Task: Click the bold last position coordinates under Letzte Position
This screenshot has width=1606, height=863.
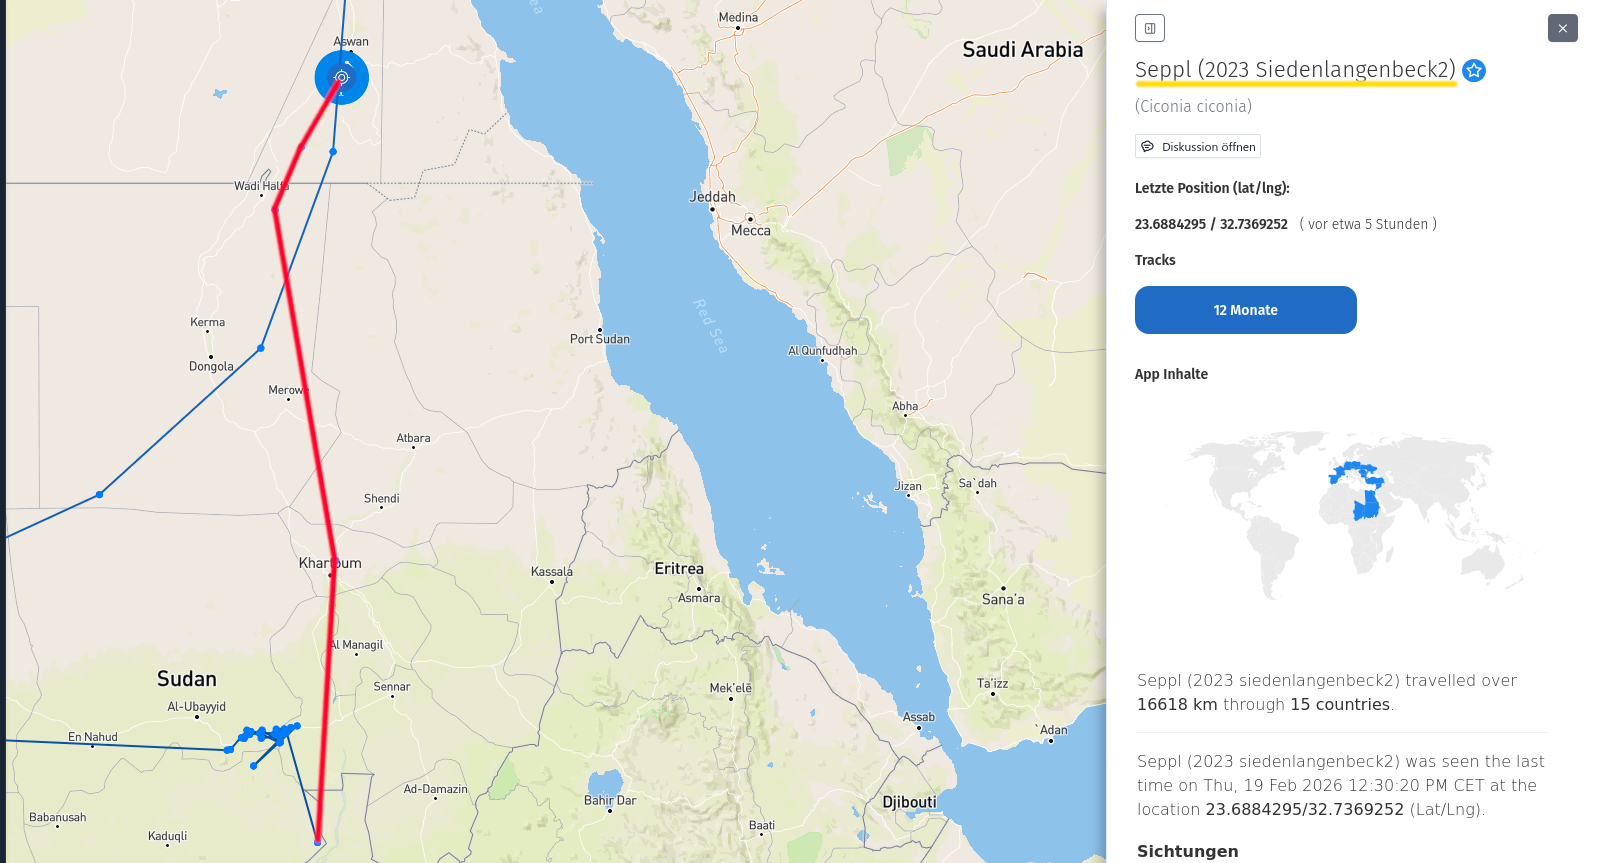Action: pos(1211,224)
